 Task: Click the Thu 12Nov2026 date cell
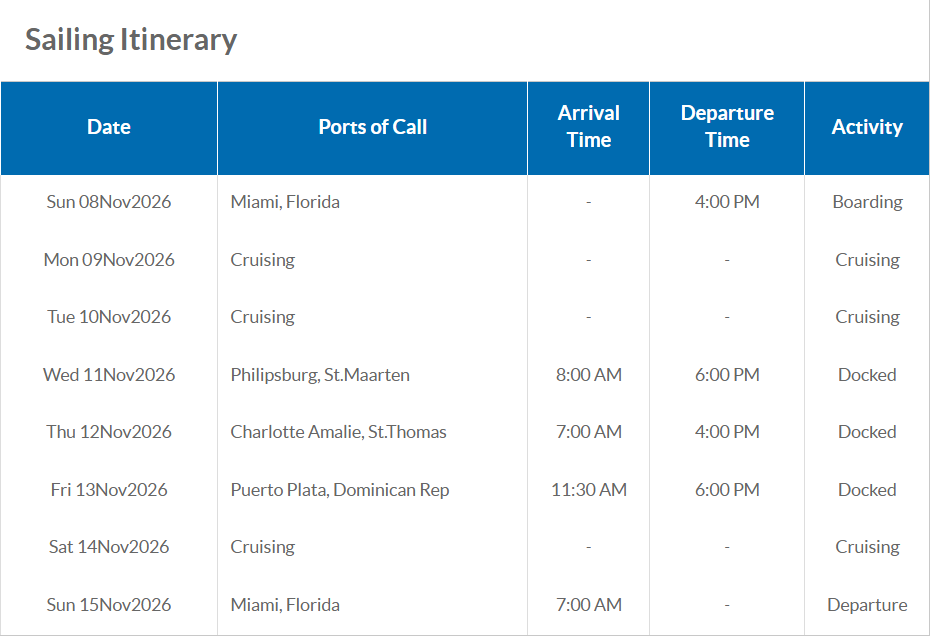coord(109,432)
